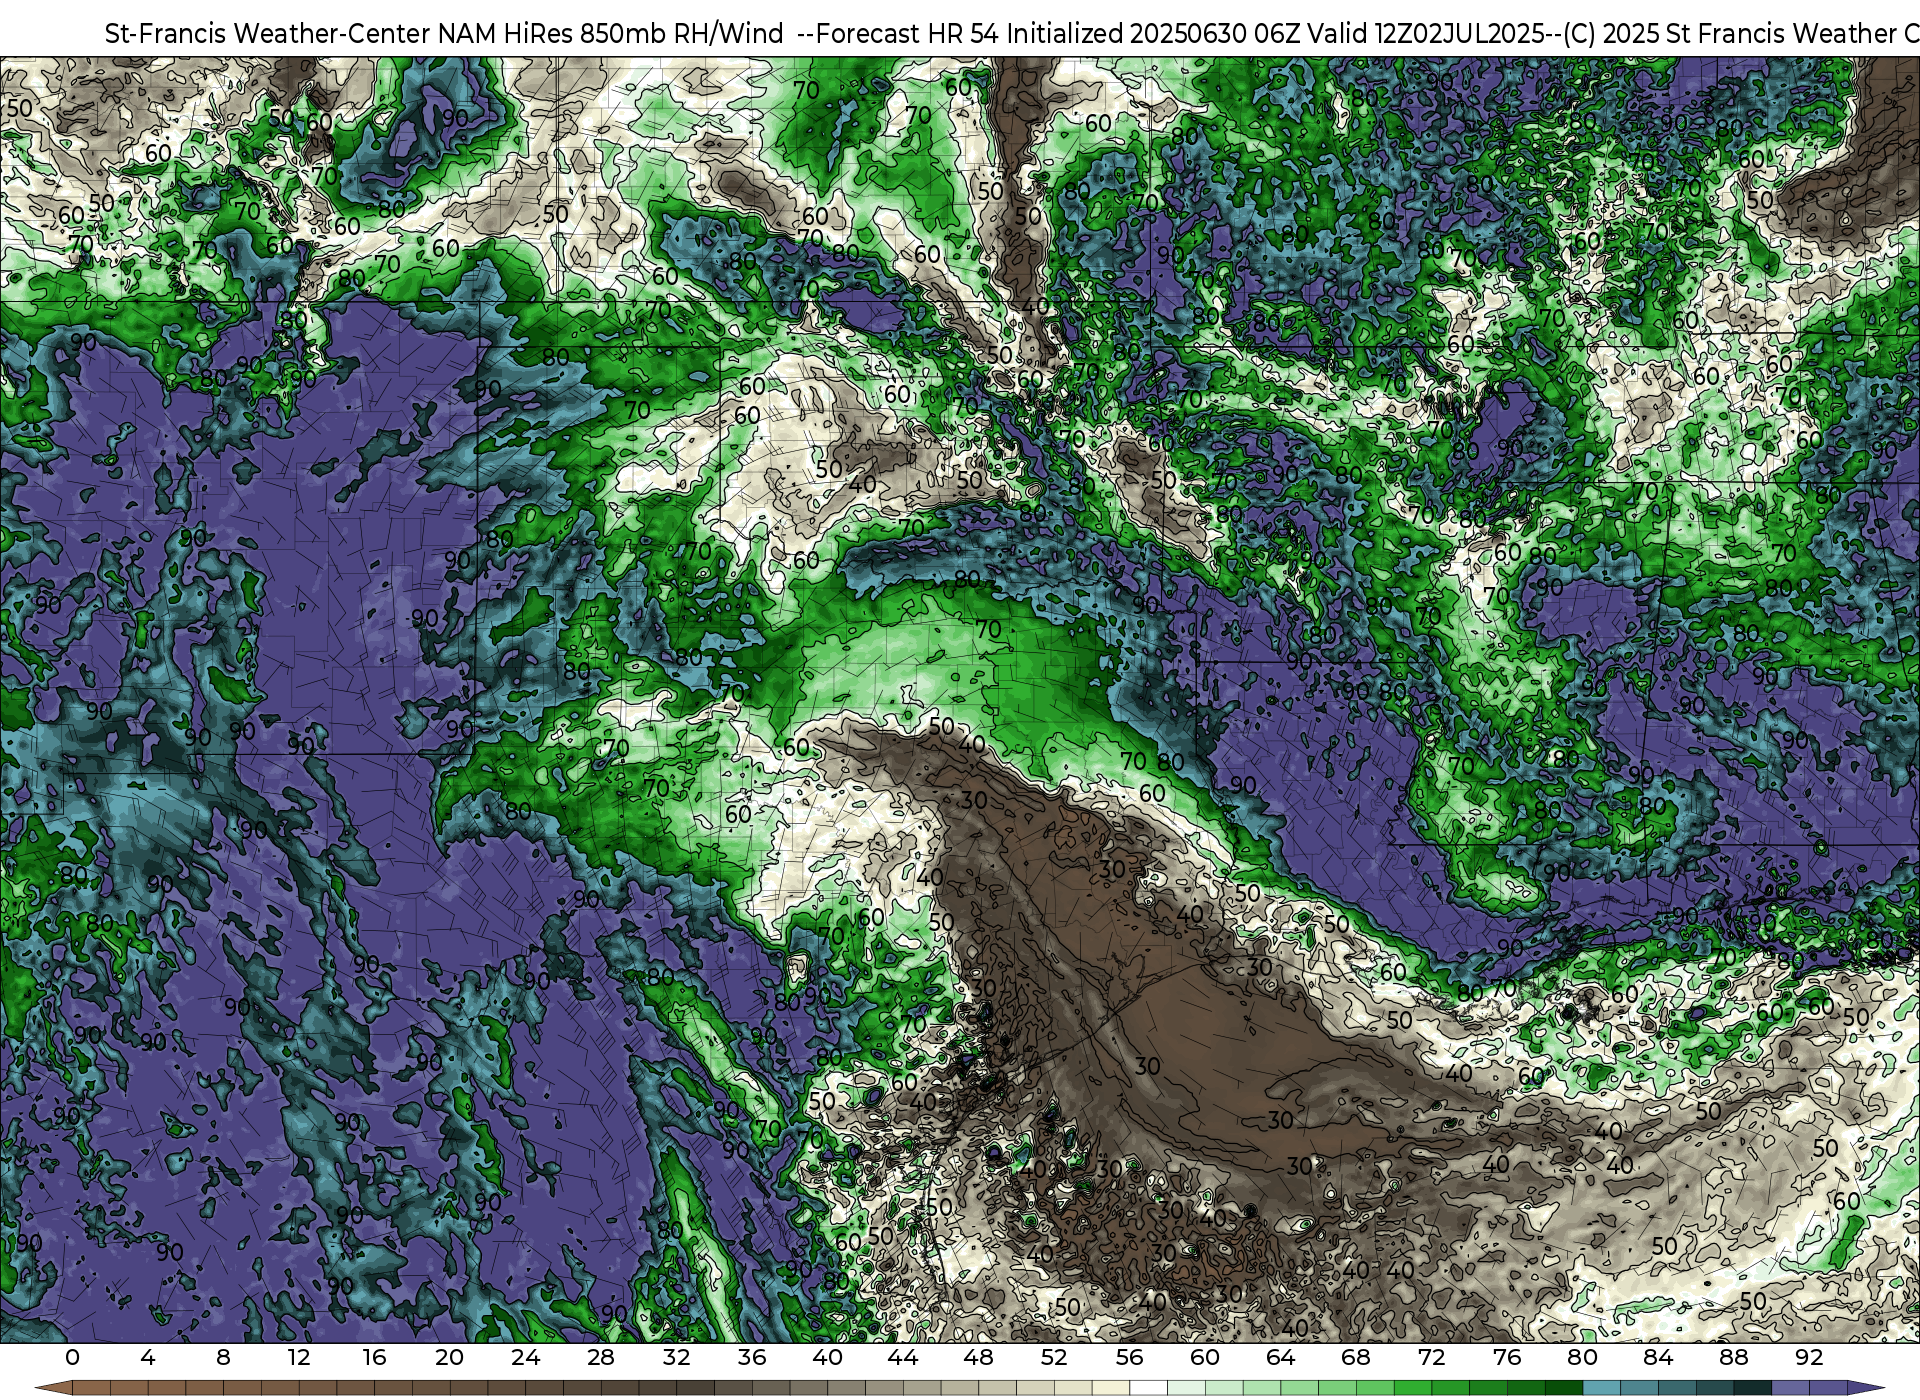Click the legend scale label "52"
This screenshot has height=1400, width=1920.
point(1054,1357)
